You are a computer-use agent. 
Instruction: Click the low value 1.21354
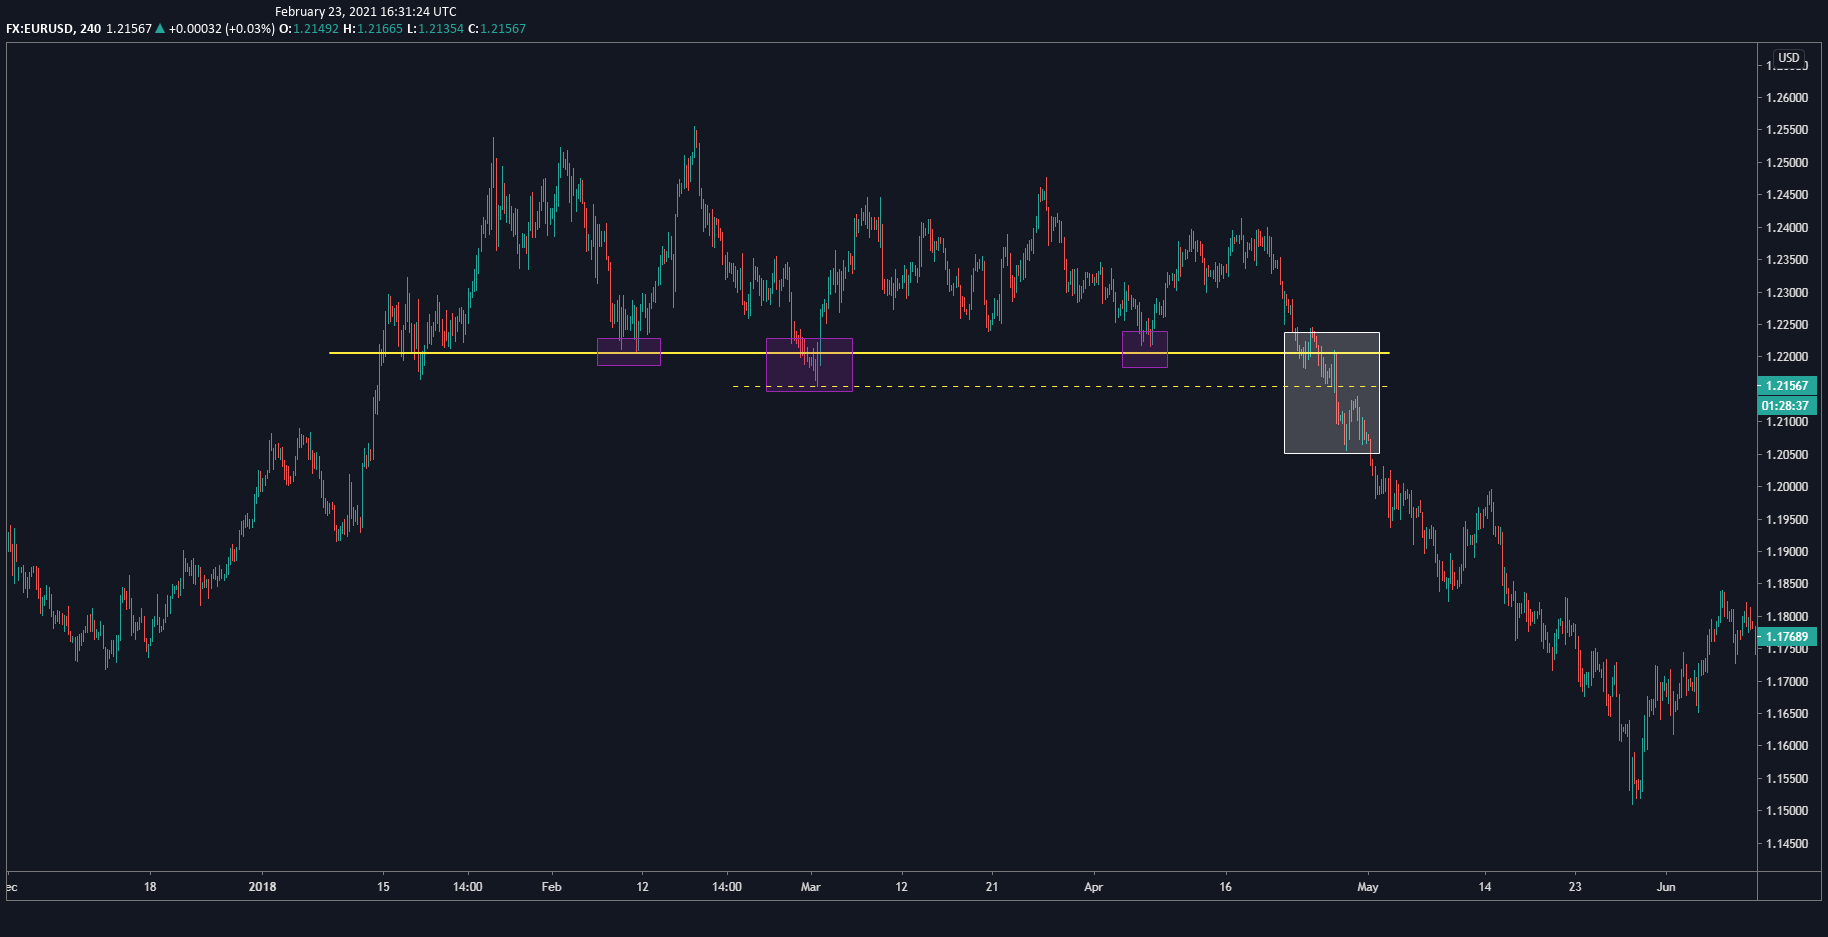pos(441,29)
